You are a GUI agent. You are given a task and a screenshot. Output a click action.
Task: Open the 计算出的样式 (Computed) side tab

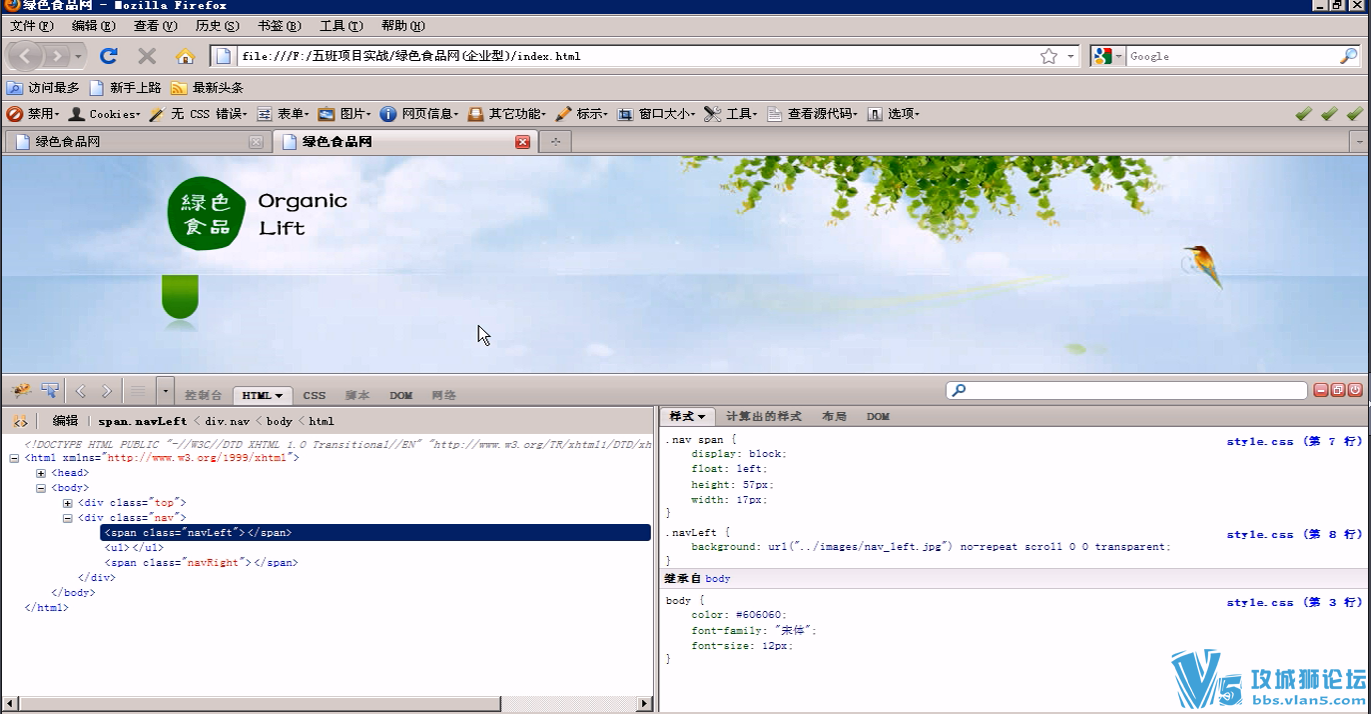(x=764, y=416)
